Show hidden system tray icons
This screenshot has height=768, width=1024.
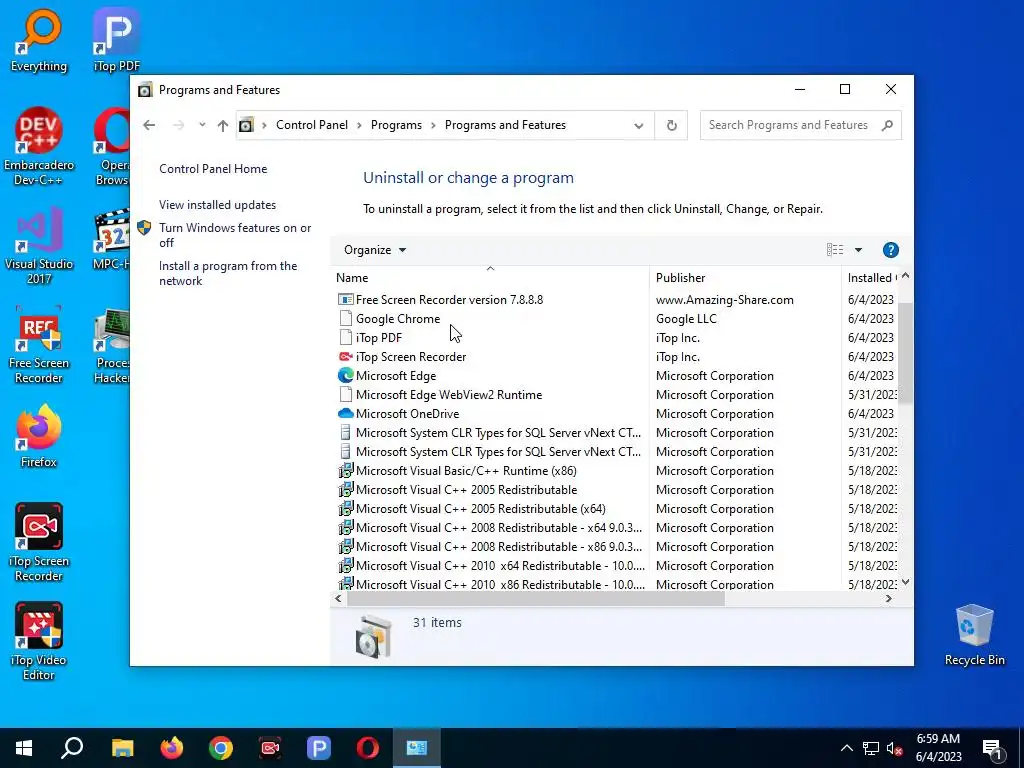pos(846,748)
